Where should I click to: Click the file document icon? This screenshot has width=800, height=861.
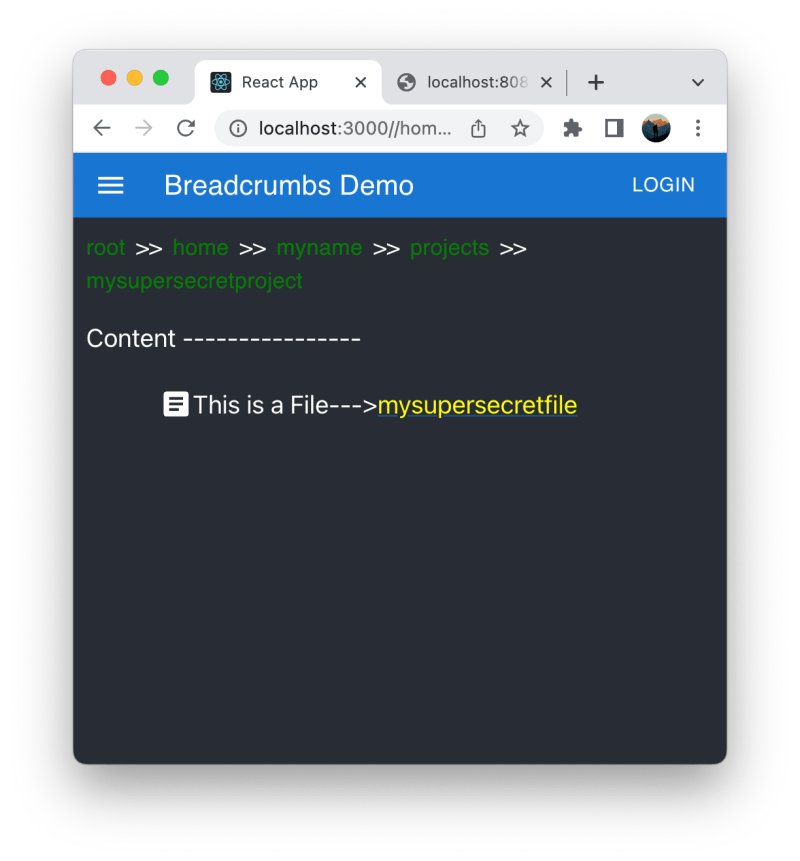click(x=175, y=403)
